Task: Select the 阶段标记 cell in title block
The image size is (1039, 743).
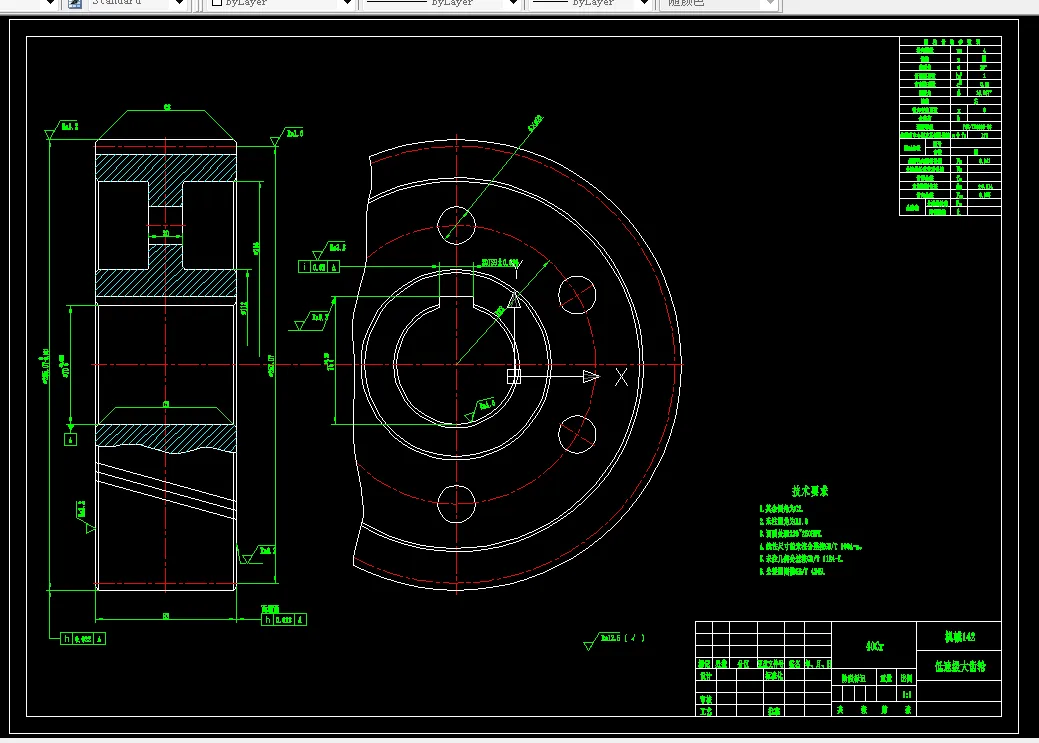Action: [854, 678]
